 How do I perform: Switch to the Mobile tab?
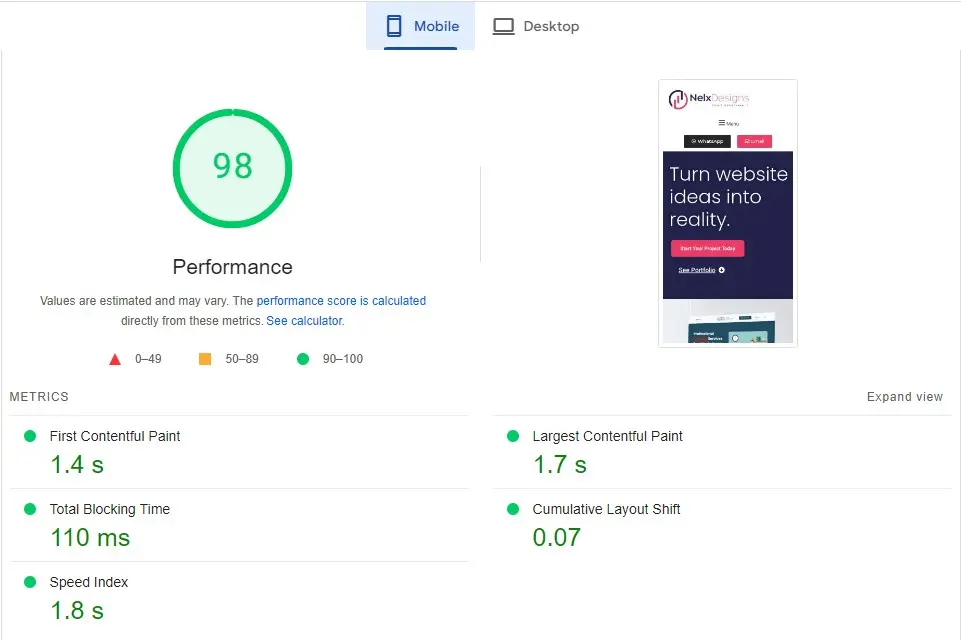pos(420,26)
